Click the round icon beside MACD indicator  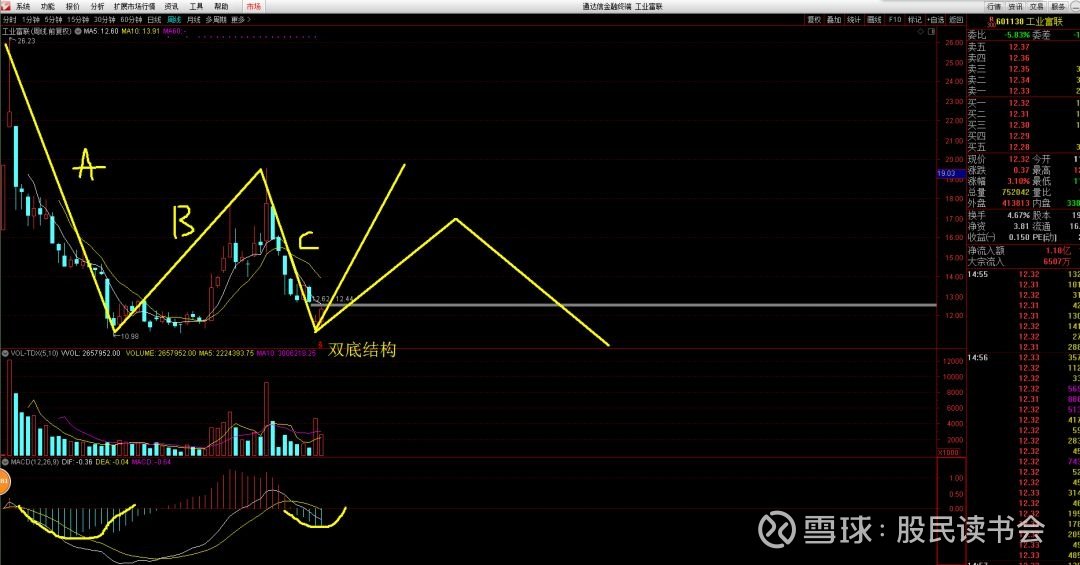click(x=6, y=462)
